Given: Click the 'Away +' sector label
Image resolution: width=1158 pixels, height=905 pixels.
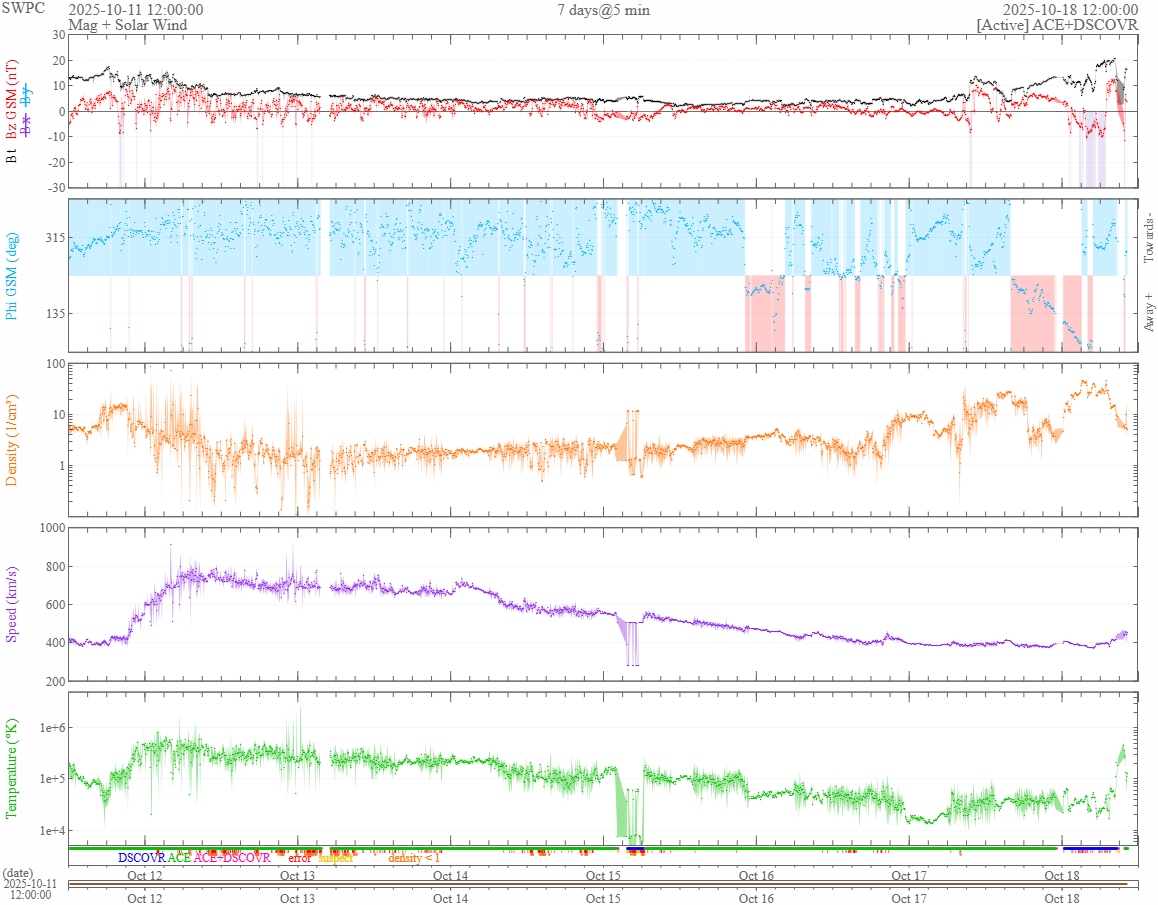Looking at the screenshot, I should pos(1148,312).
